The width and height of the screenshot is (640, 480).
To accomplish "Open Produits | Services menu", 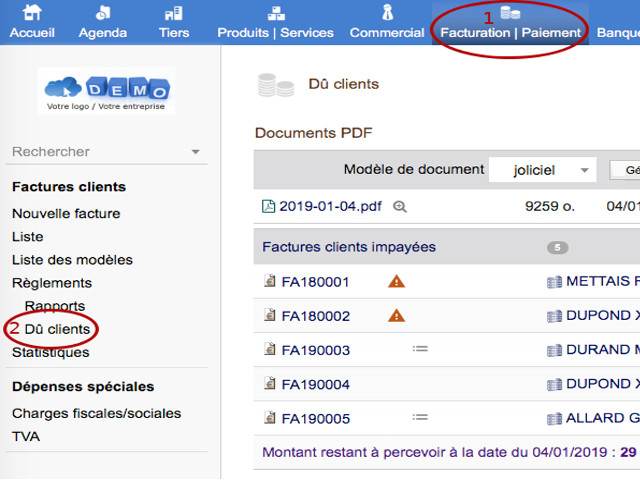I will click(x=275, y=32).
